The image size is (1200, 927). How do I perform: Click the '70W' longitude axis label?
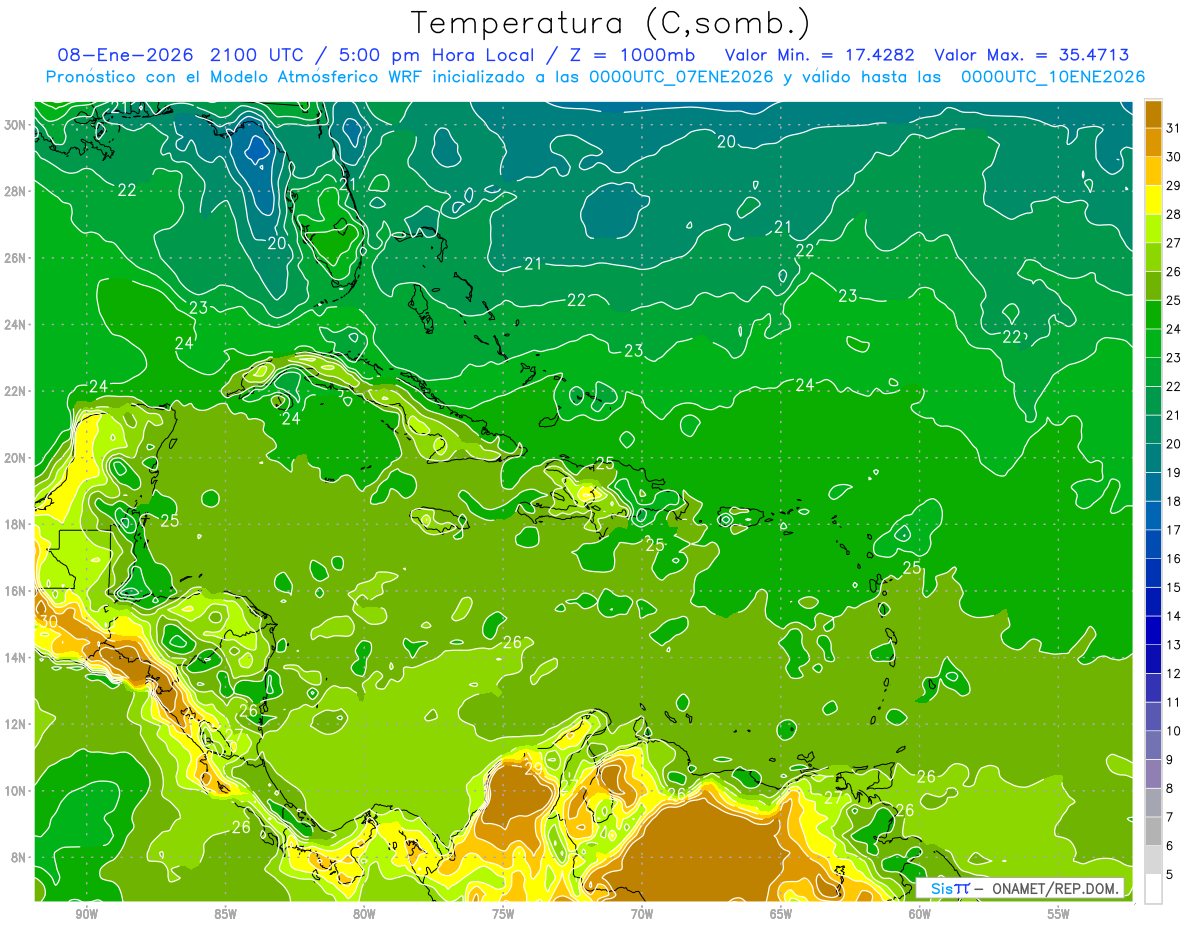(642, 914)
